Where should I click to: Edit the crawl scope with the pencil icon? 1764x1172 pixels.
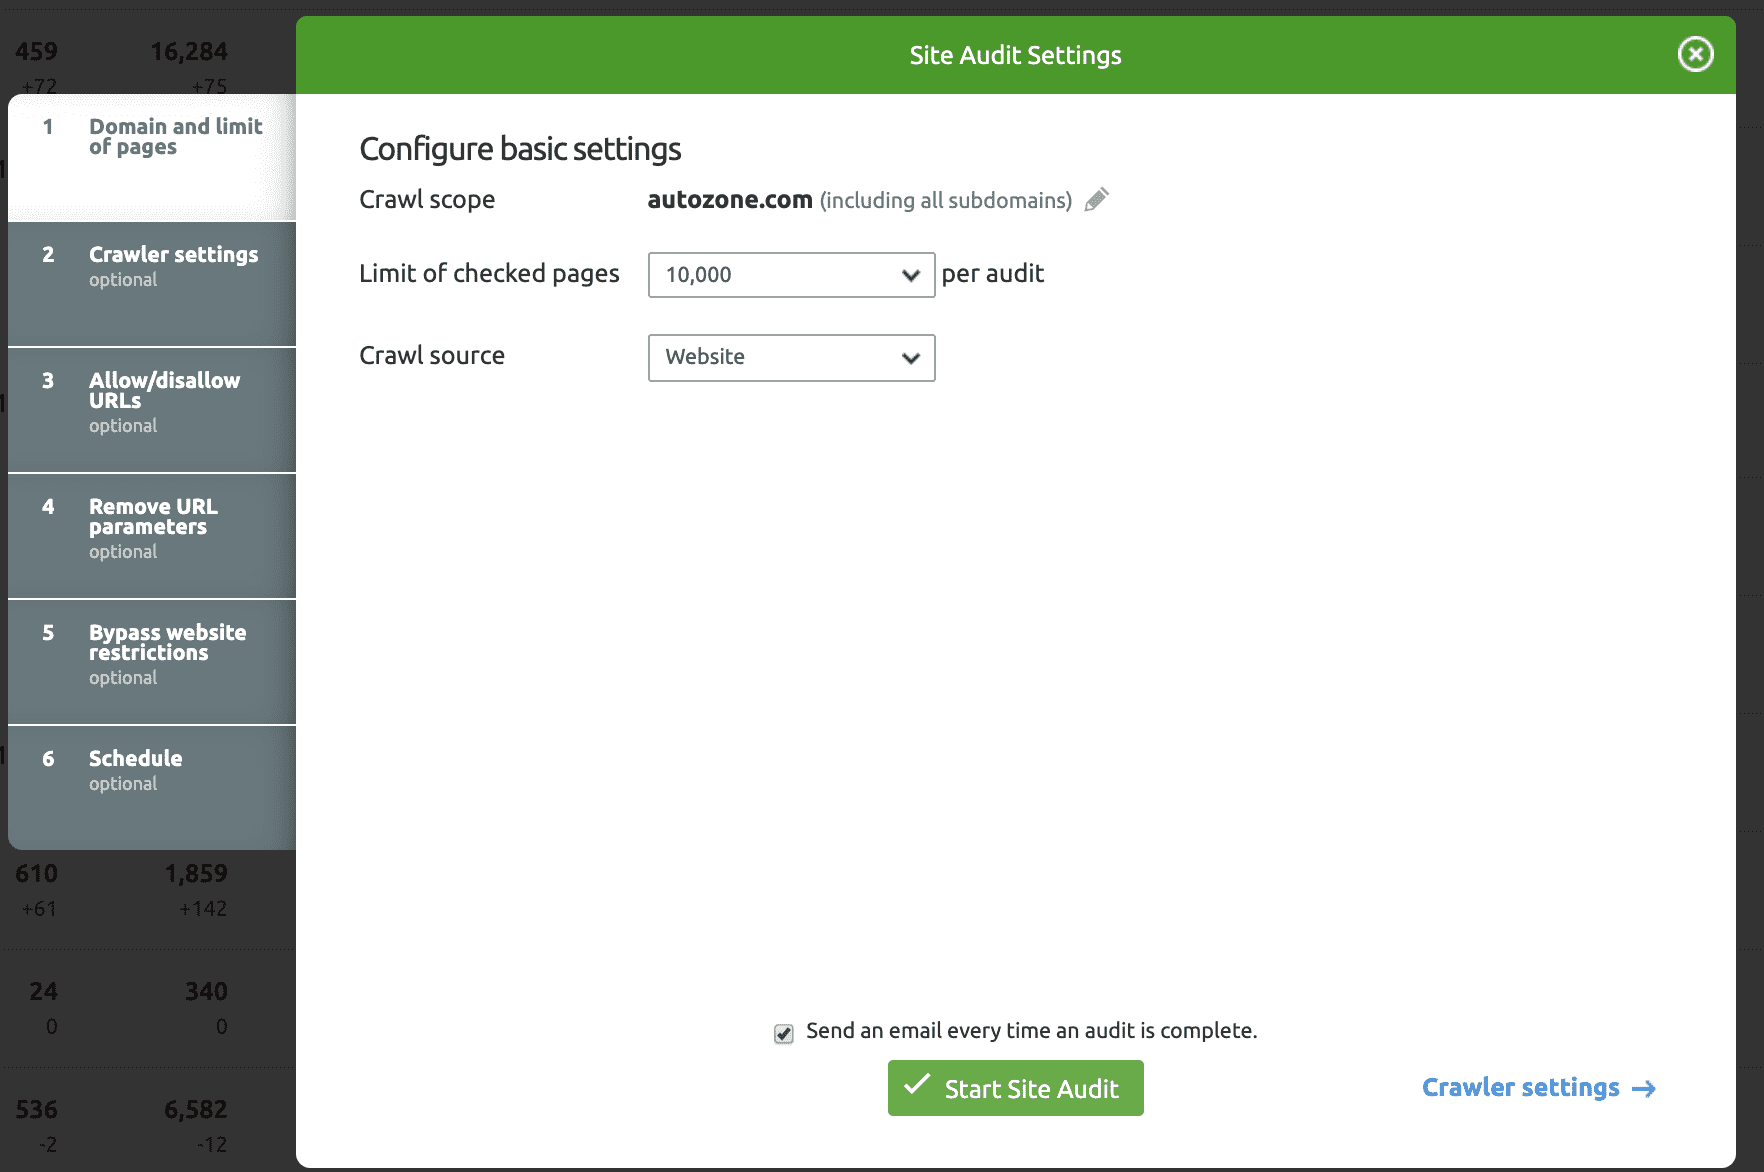pos(1096,200)
